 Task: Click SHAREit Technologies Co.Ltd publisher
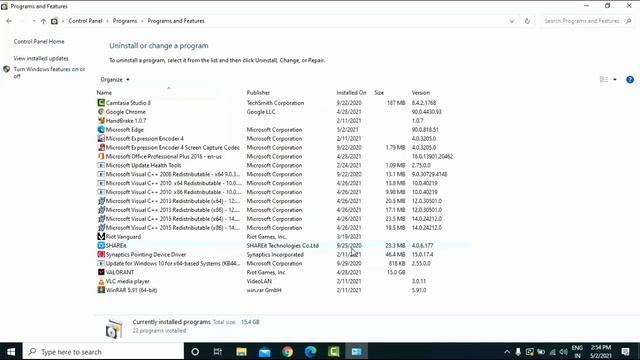click(x=282, y=245)
